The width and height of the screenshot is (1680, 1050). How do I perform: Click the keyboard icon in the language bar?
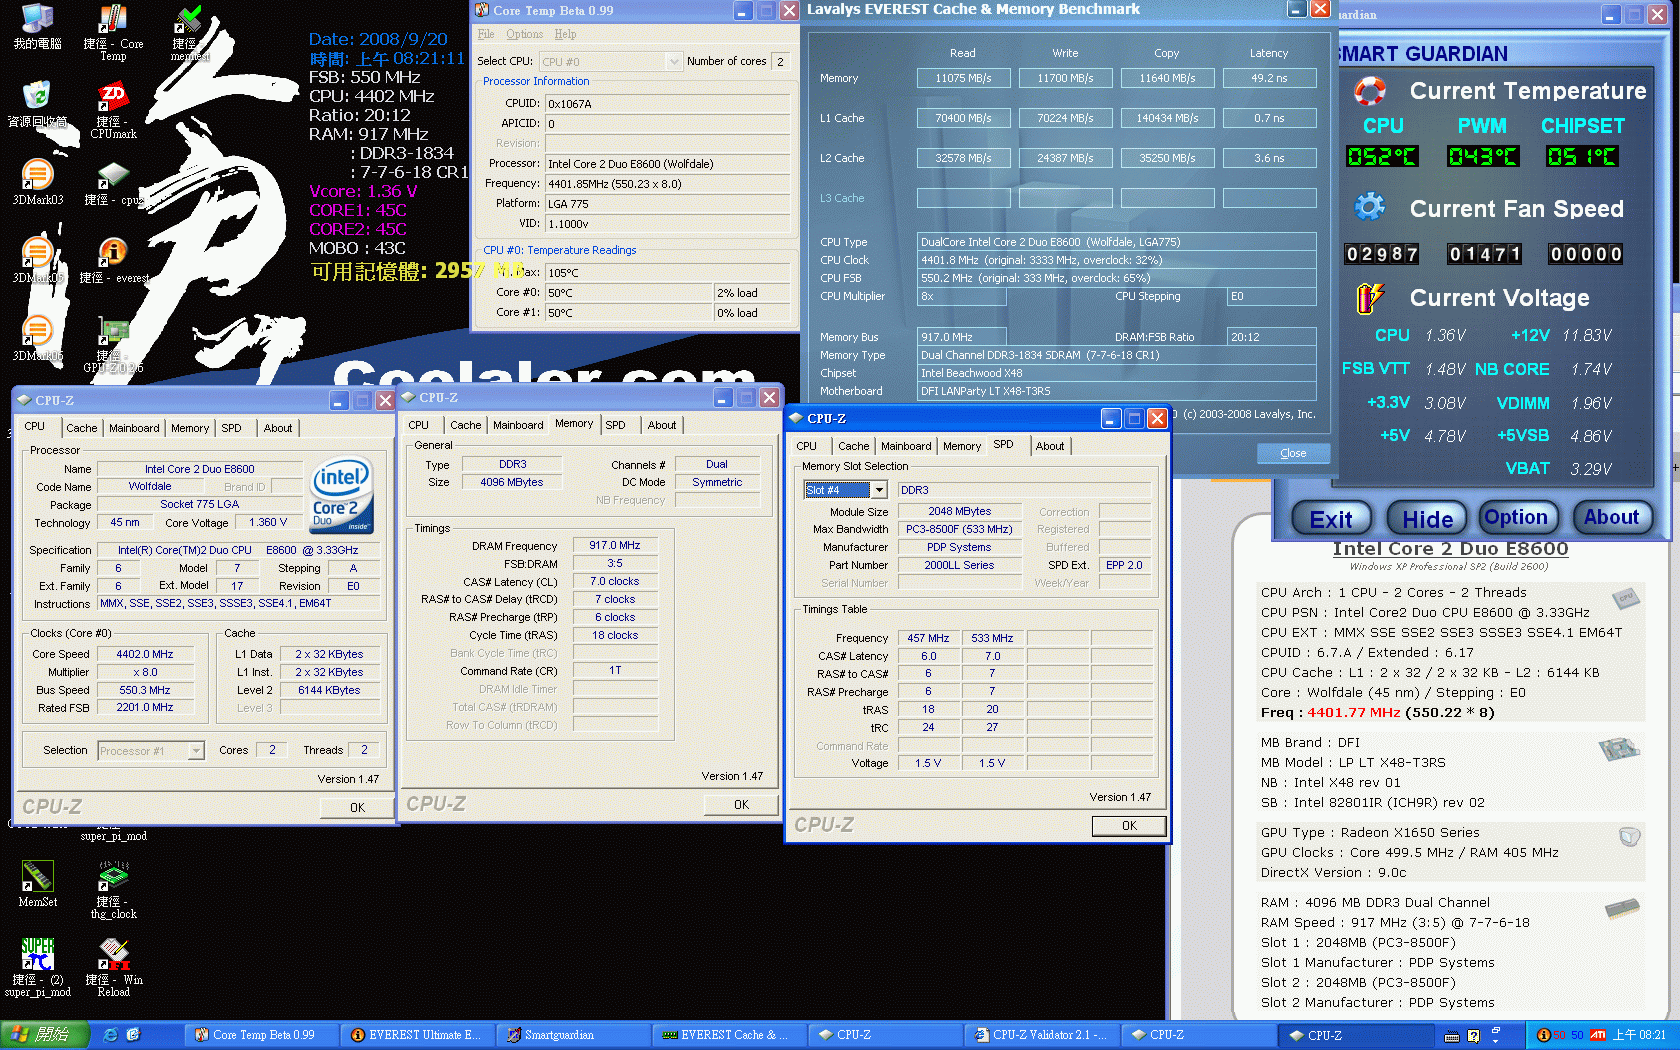pos(1452,1036)
